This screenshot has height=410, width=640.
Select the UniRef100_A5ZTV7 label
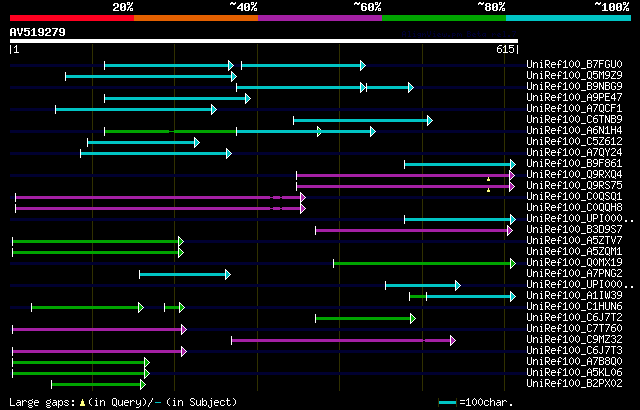[574, 241]
